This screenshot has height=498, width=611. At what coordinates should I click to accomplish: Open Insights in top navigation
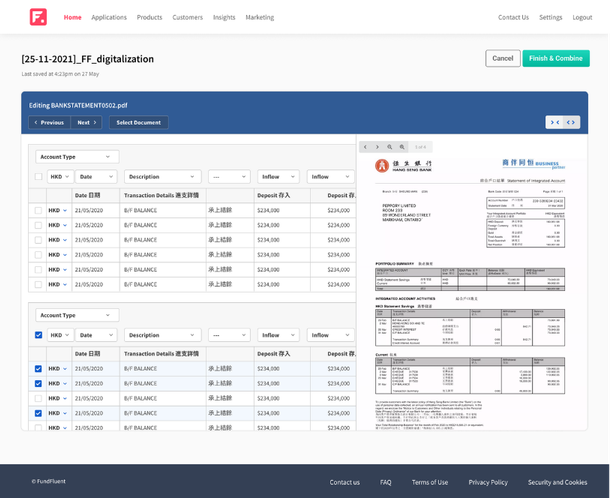224,17
